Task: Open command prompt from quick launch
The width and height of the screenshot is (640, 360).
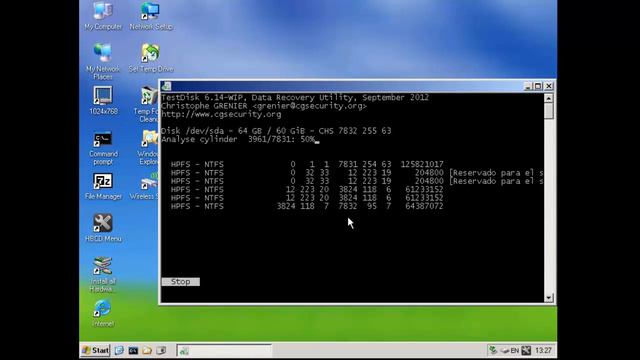Action: click(x=133, y=350)
